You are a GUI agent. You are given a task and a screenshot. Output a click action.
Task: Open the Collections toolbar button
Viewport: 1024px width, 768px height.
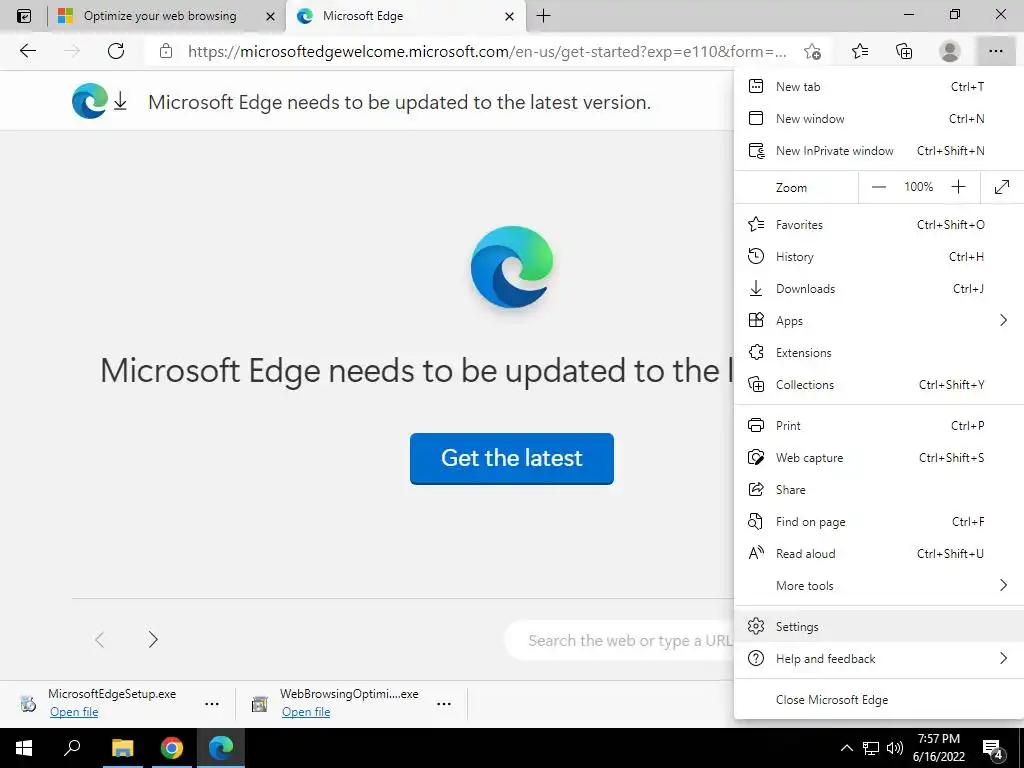[904, 51]
